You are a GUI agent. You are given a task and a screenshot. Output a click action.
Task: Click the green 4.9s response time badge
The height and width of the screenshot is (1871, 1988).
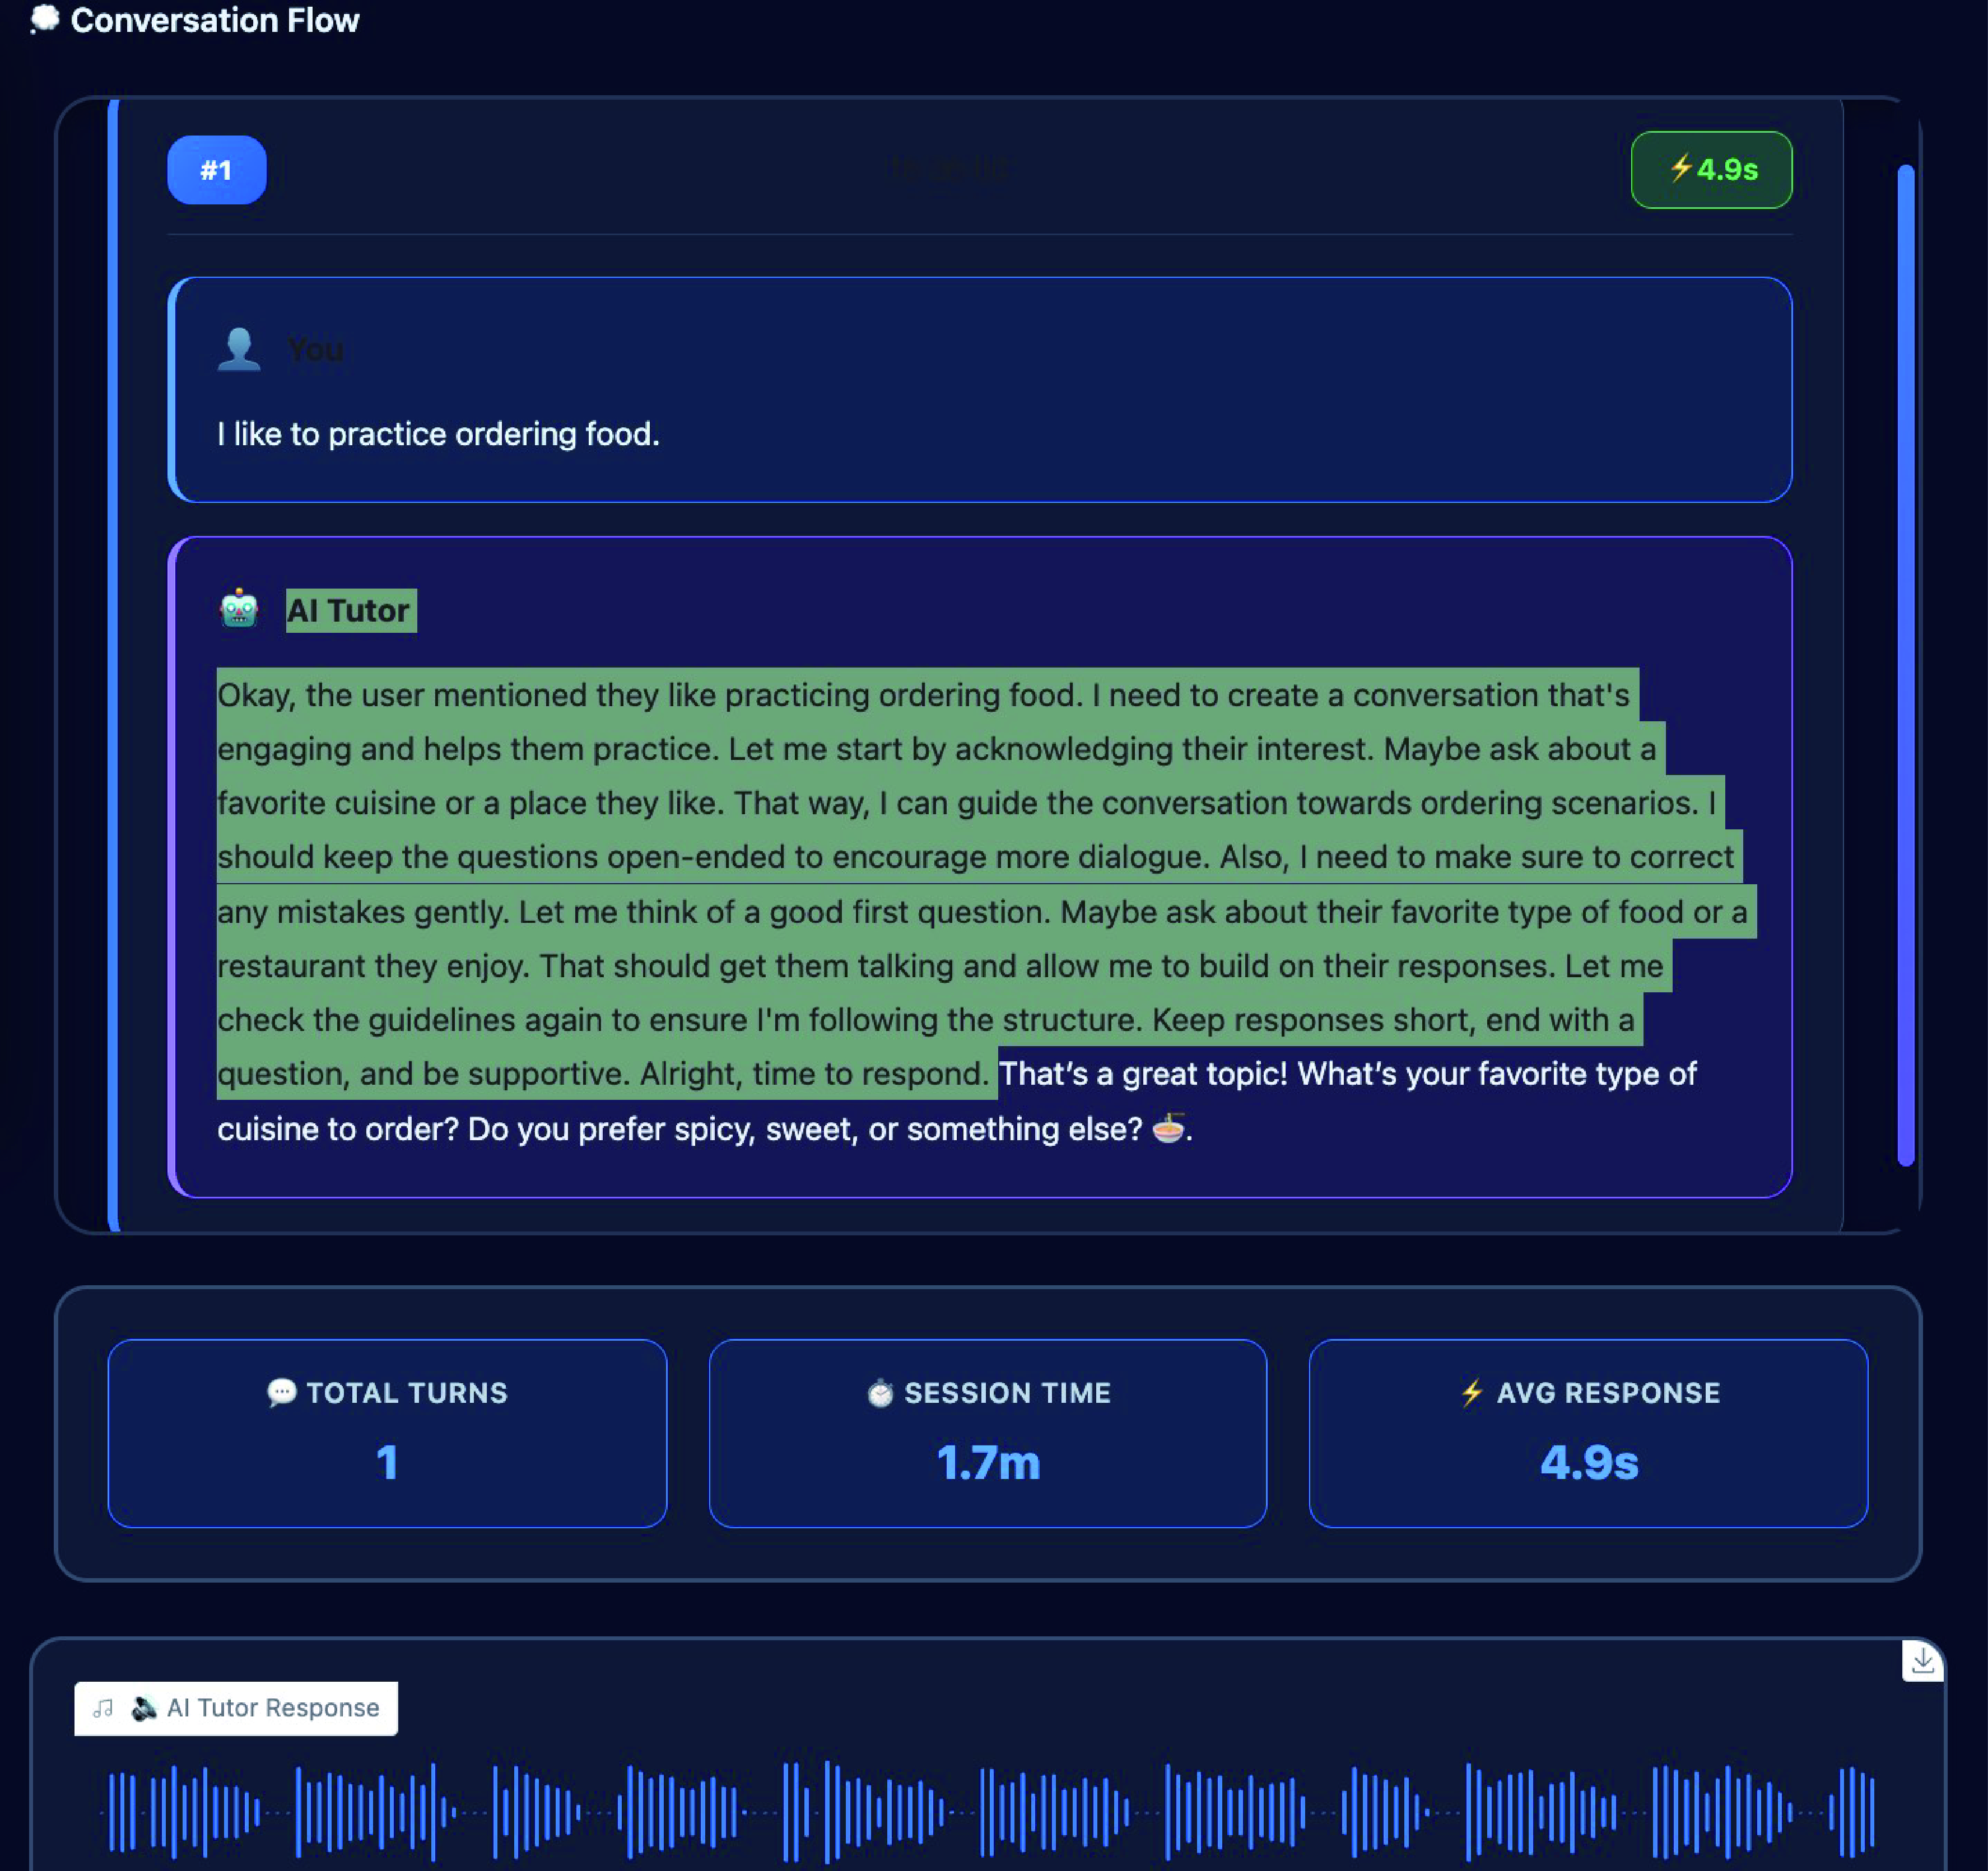(x=1711, y=170)
